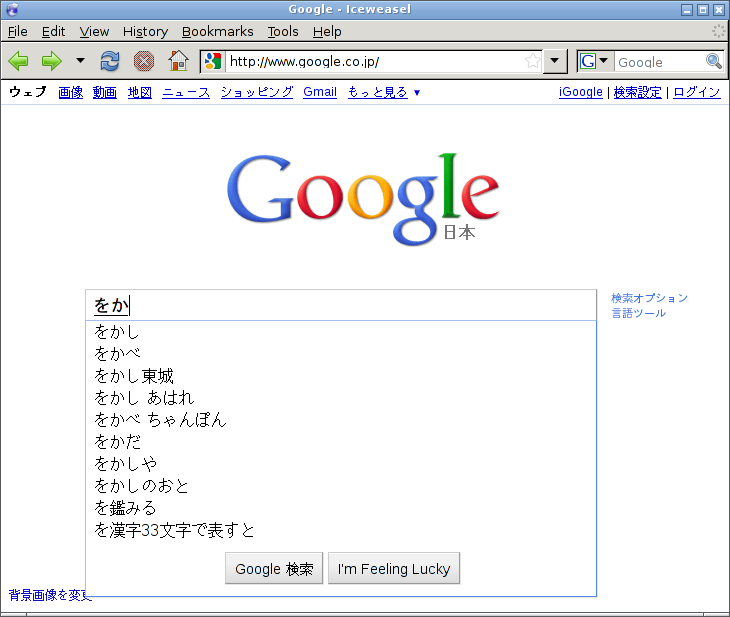Open the View menu
The image size is (730, 617).
click(x=94, y=32)
